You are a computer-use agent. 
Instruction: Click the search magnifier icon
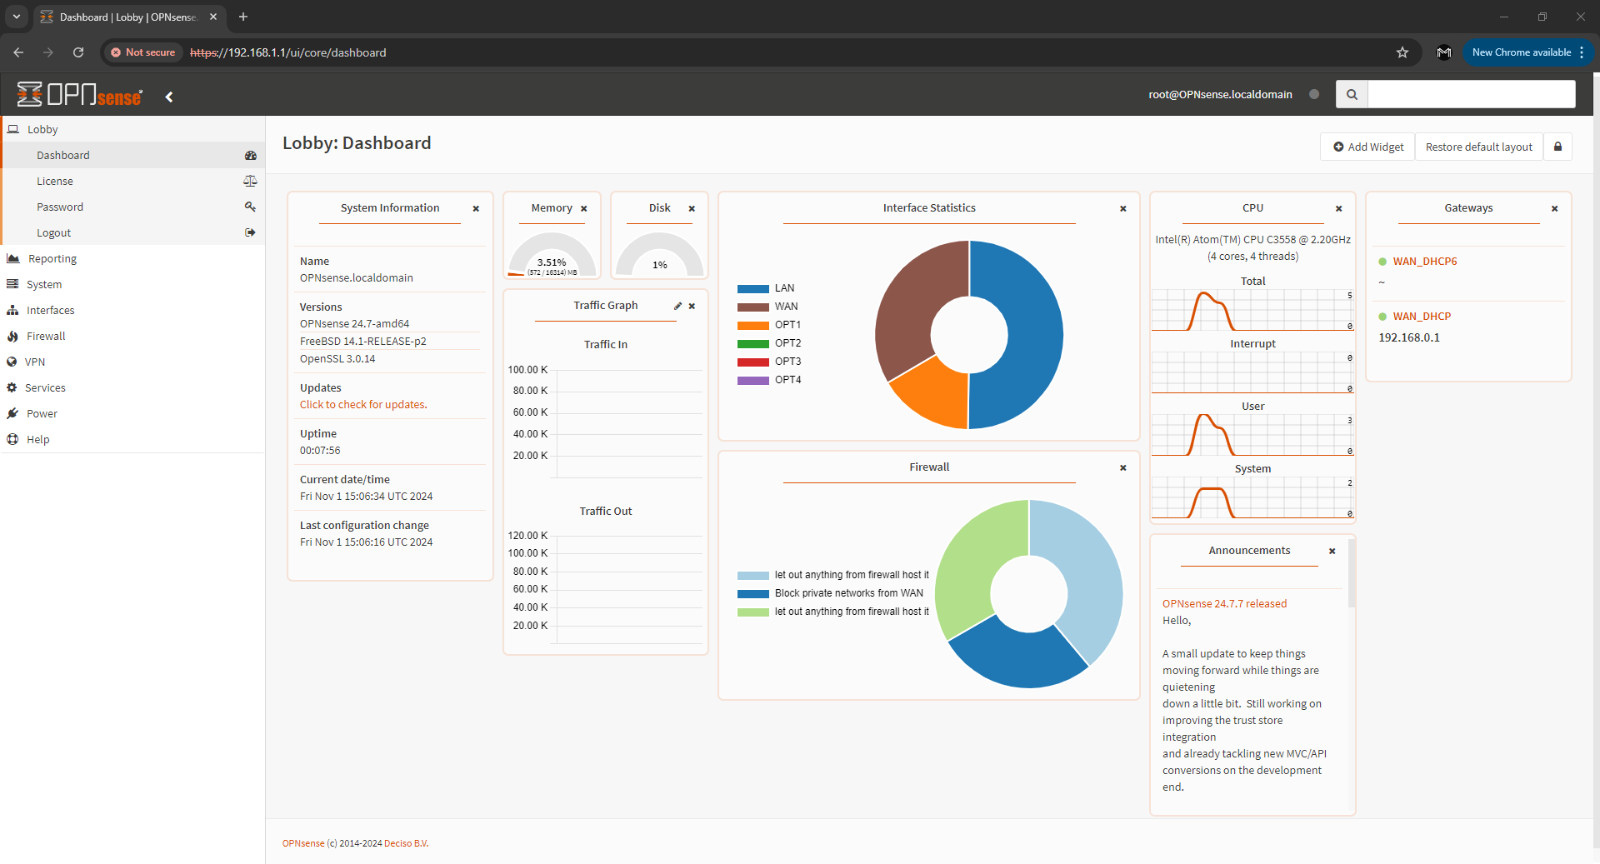pos(1351,95)
